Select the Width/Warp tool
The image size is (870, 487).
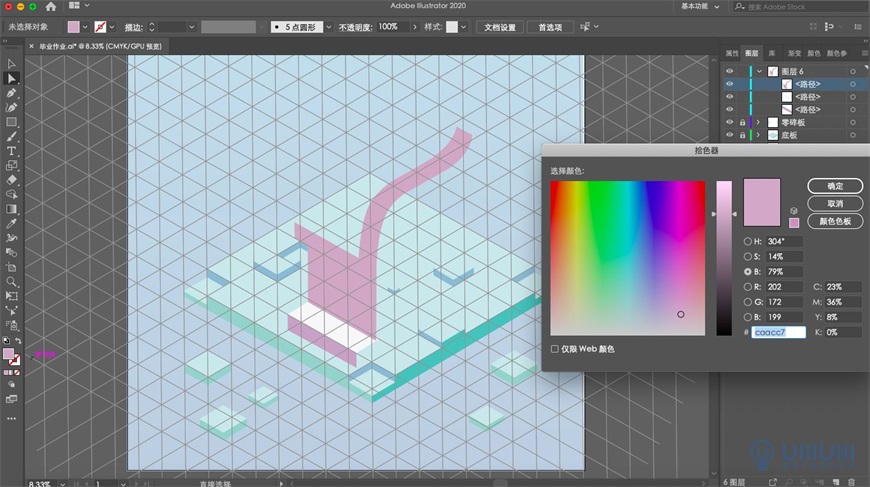click(11, 238)
